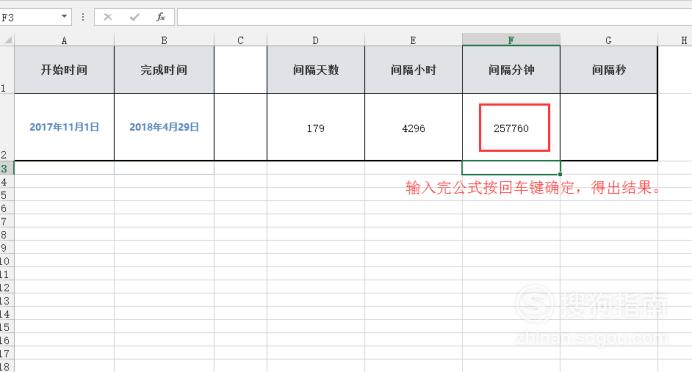Screen dimensions: 692x372
Task: Select the cell with value 4296
Action: pyautogui.click(x=414, y=127)
